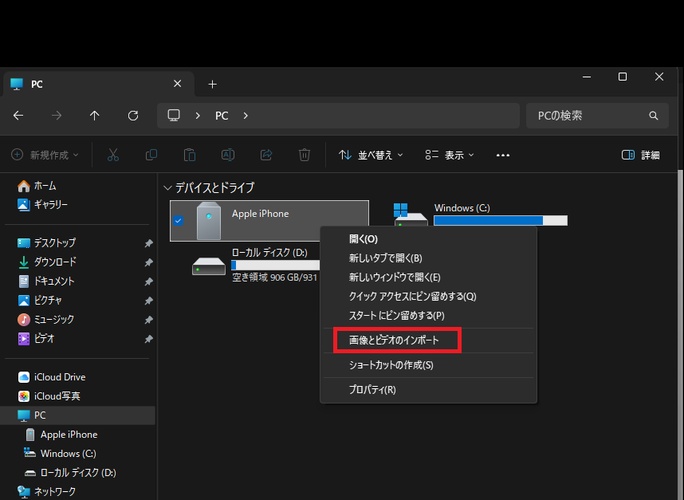Click the Delete trash icon in toolbar
The height and width of the screenshot is (500, 684).
[x=304, y=155]
